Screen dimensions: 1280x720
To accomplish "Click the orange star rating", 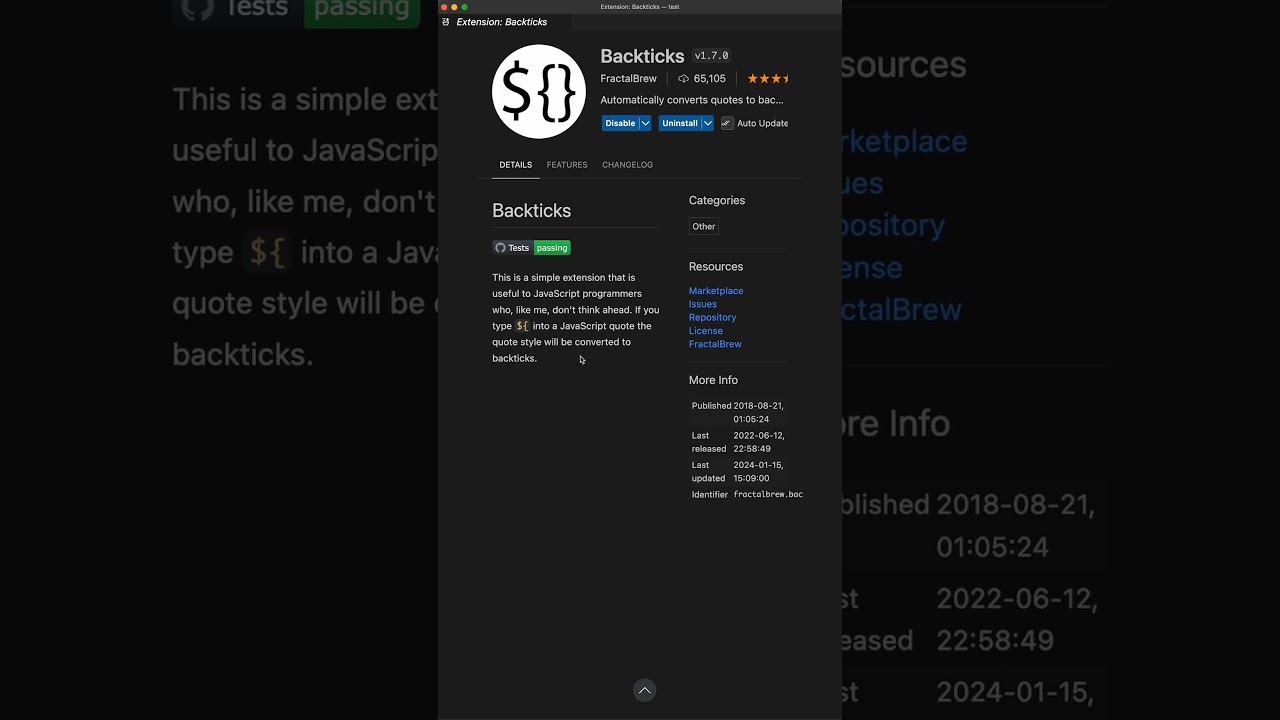I will coord(768,79).
